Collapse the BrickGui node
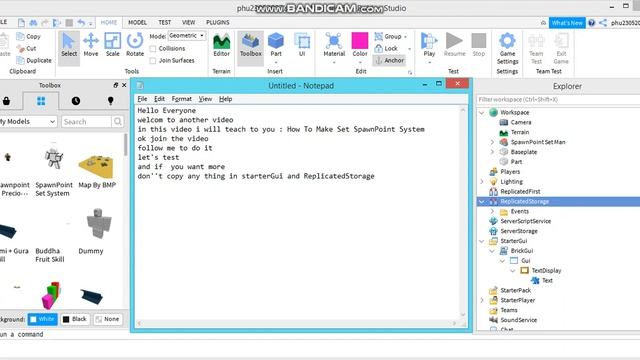 point(492,251)
